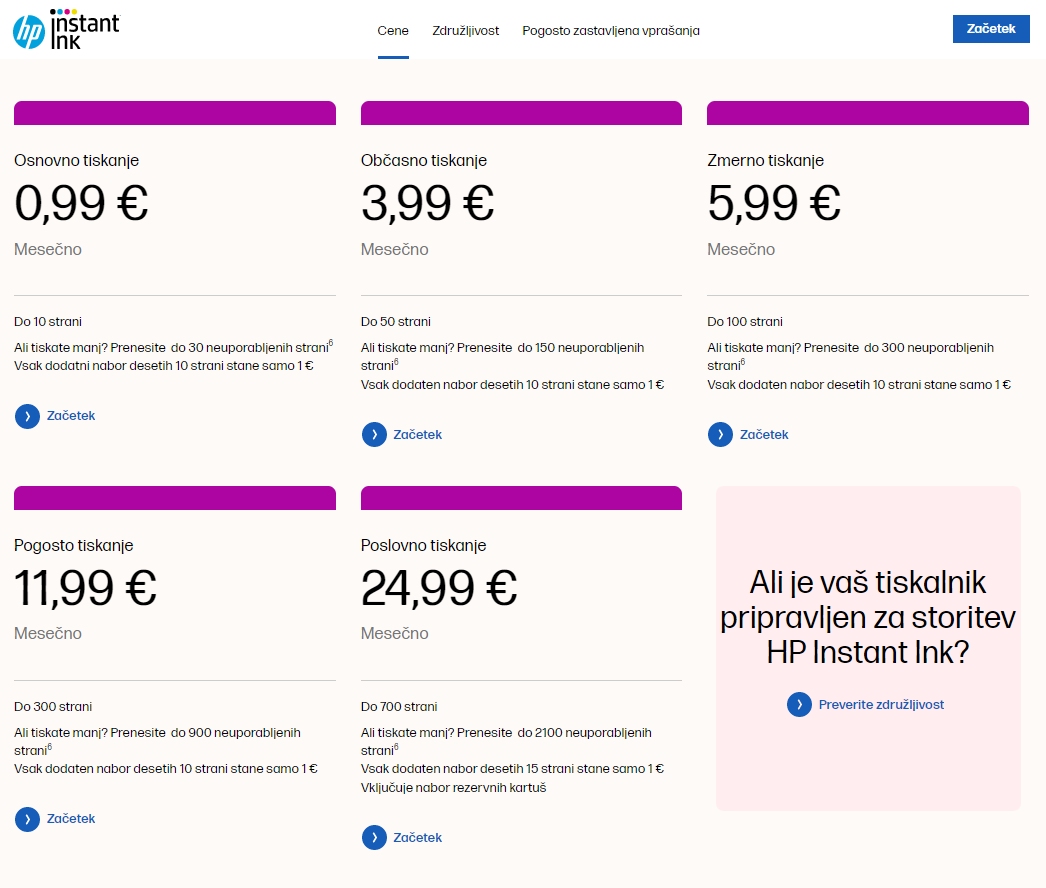
Task: Follow the Preverite združljivost link
Action: 881,705
